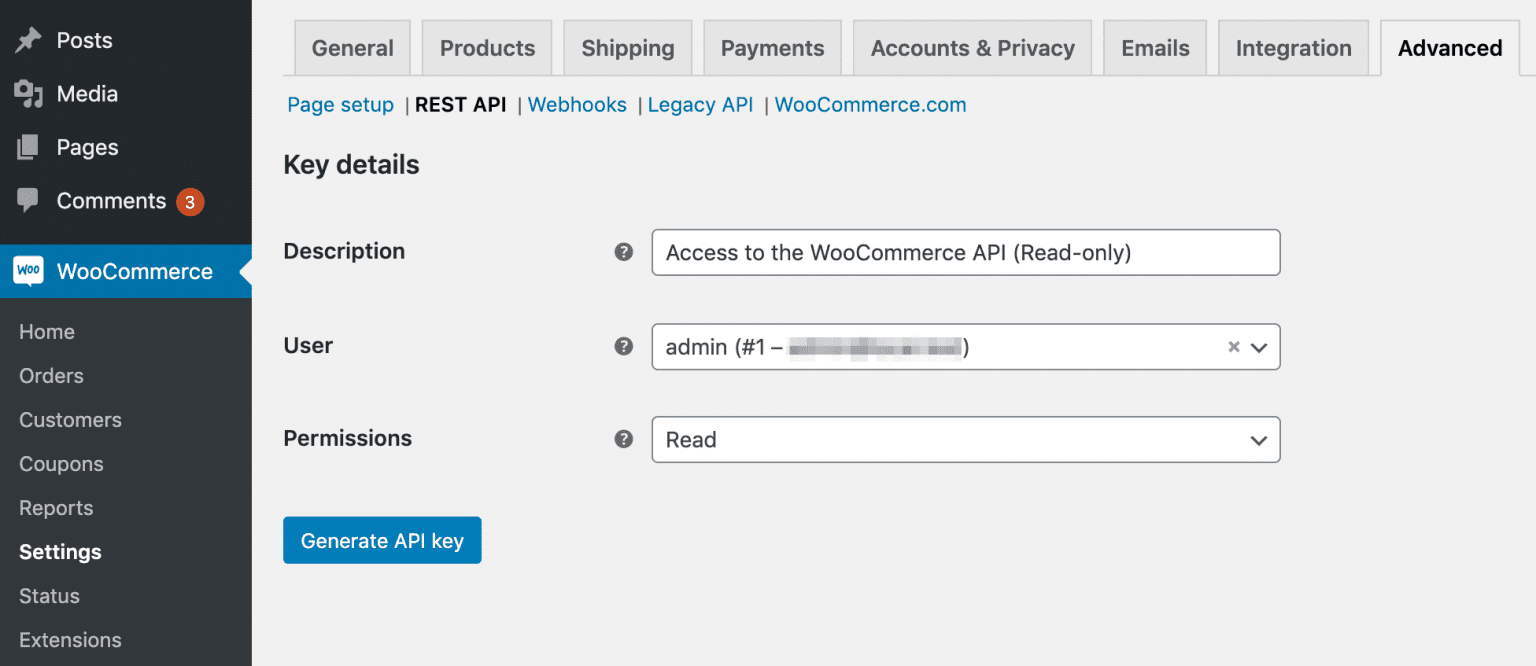
Task: Navigate to the Legacy API page
Action: 700,104
